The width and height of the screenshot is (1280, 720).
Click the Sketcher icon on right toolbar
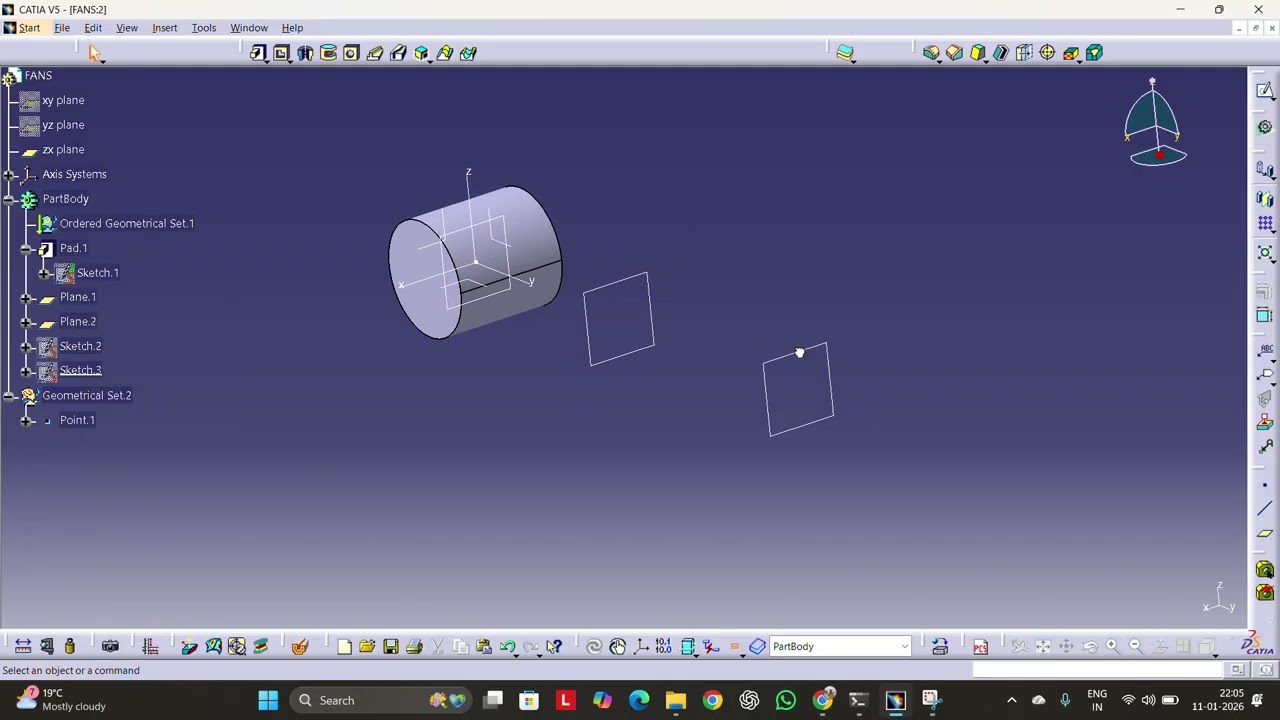(1265, 91)
